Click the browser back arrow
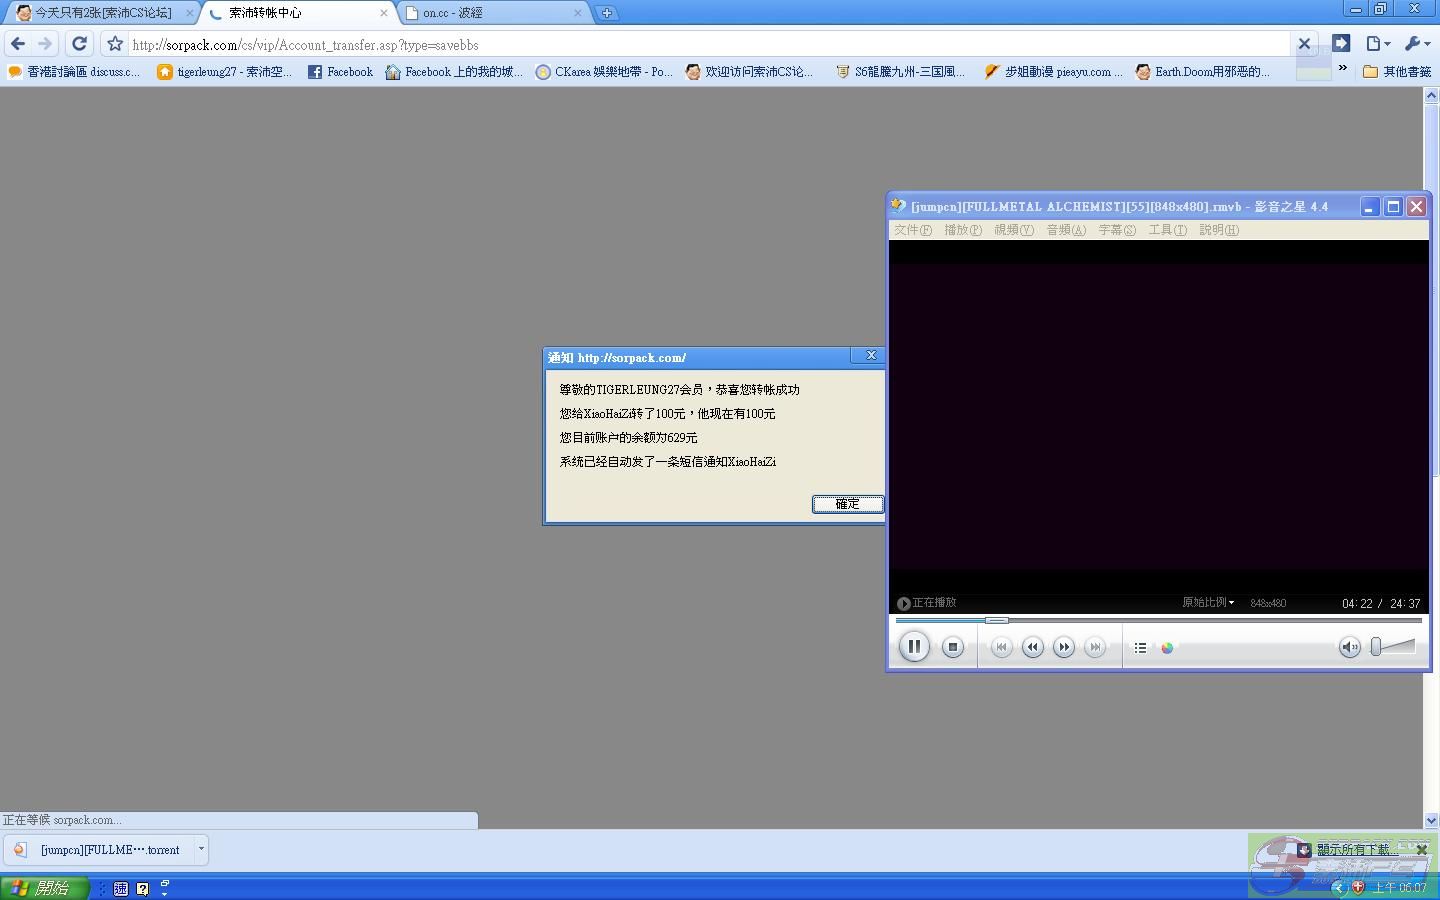The image size is (1440, 900). tap(18, 44)
